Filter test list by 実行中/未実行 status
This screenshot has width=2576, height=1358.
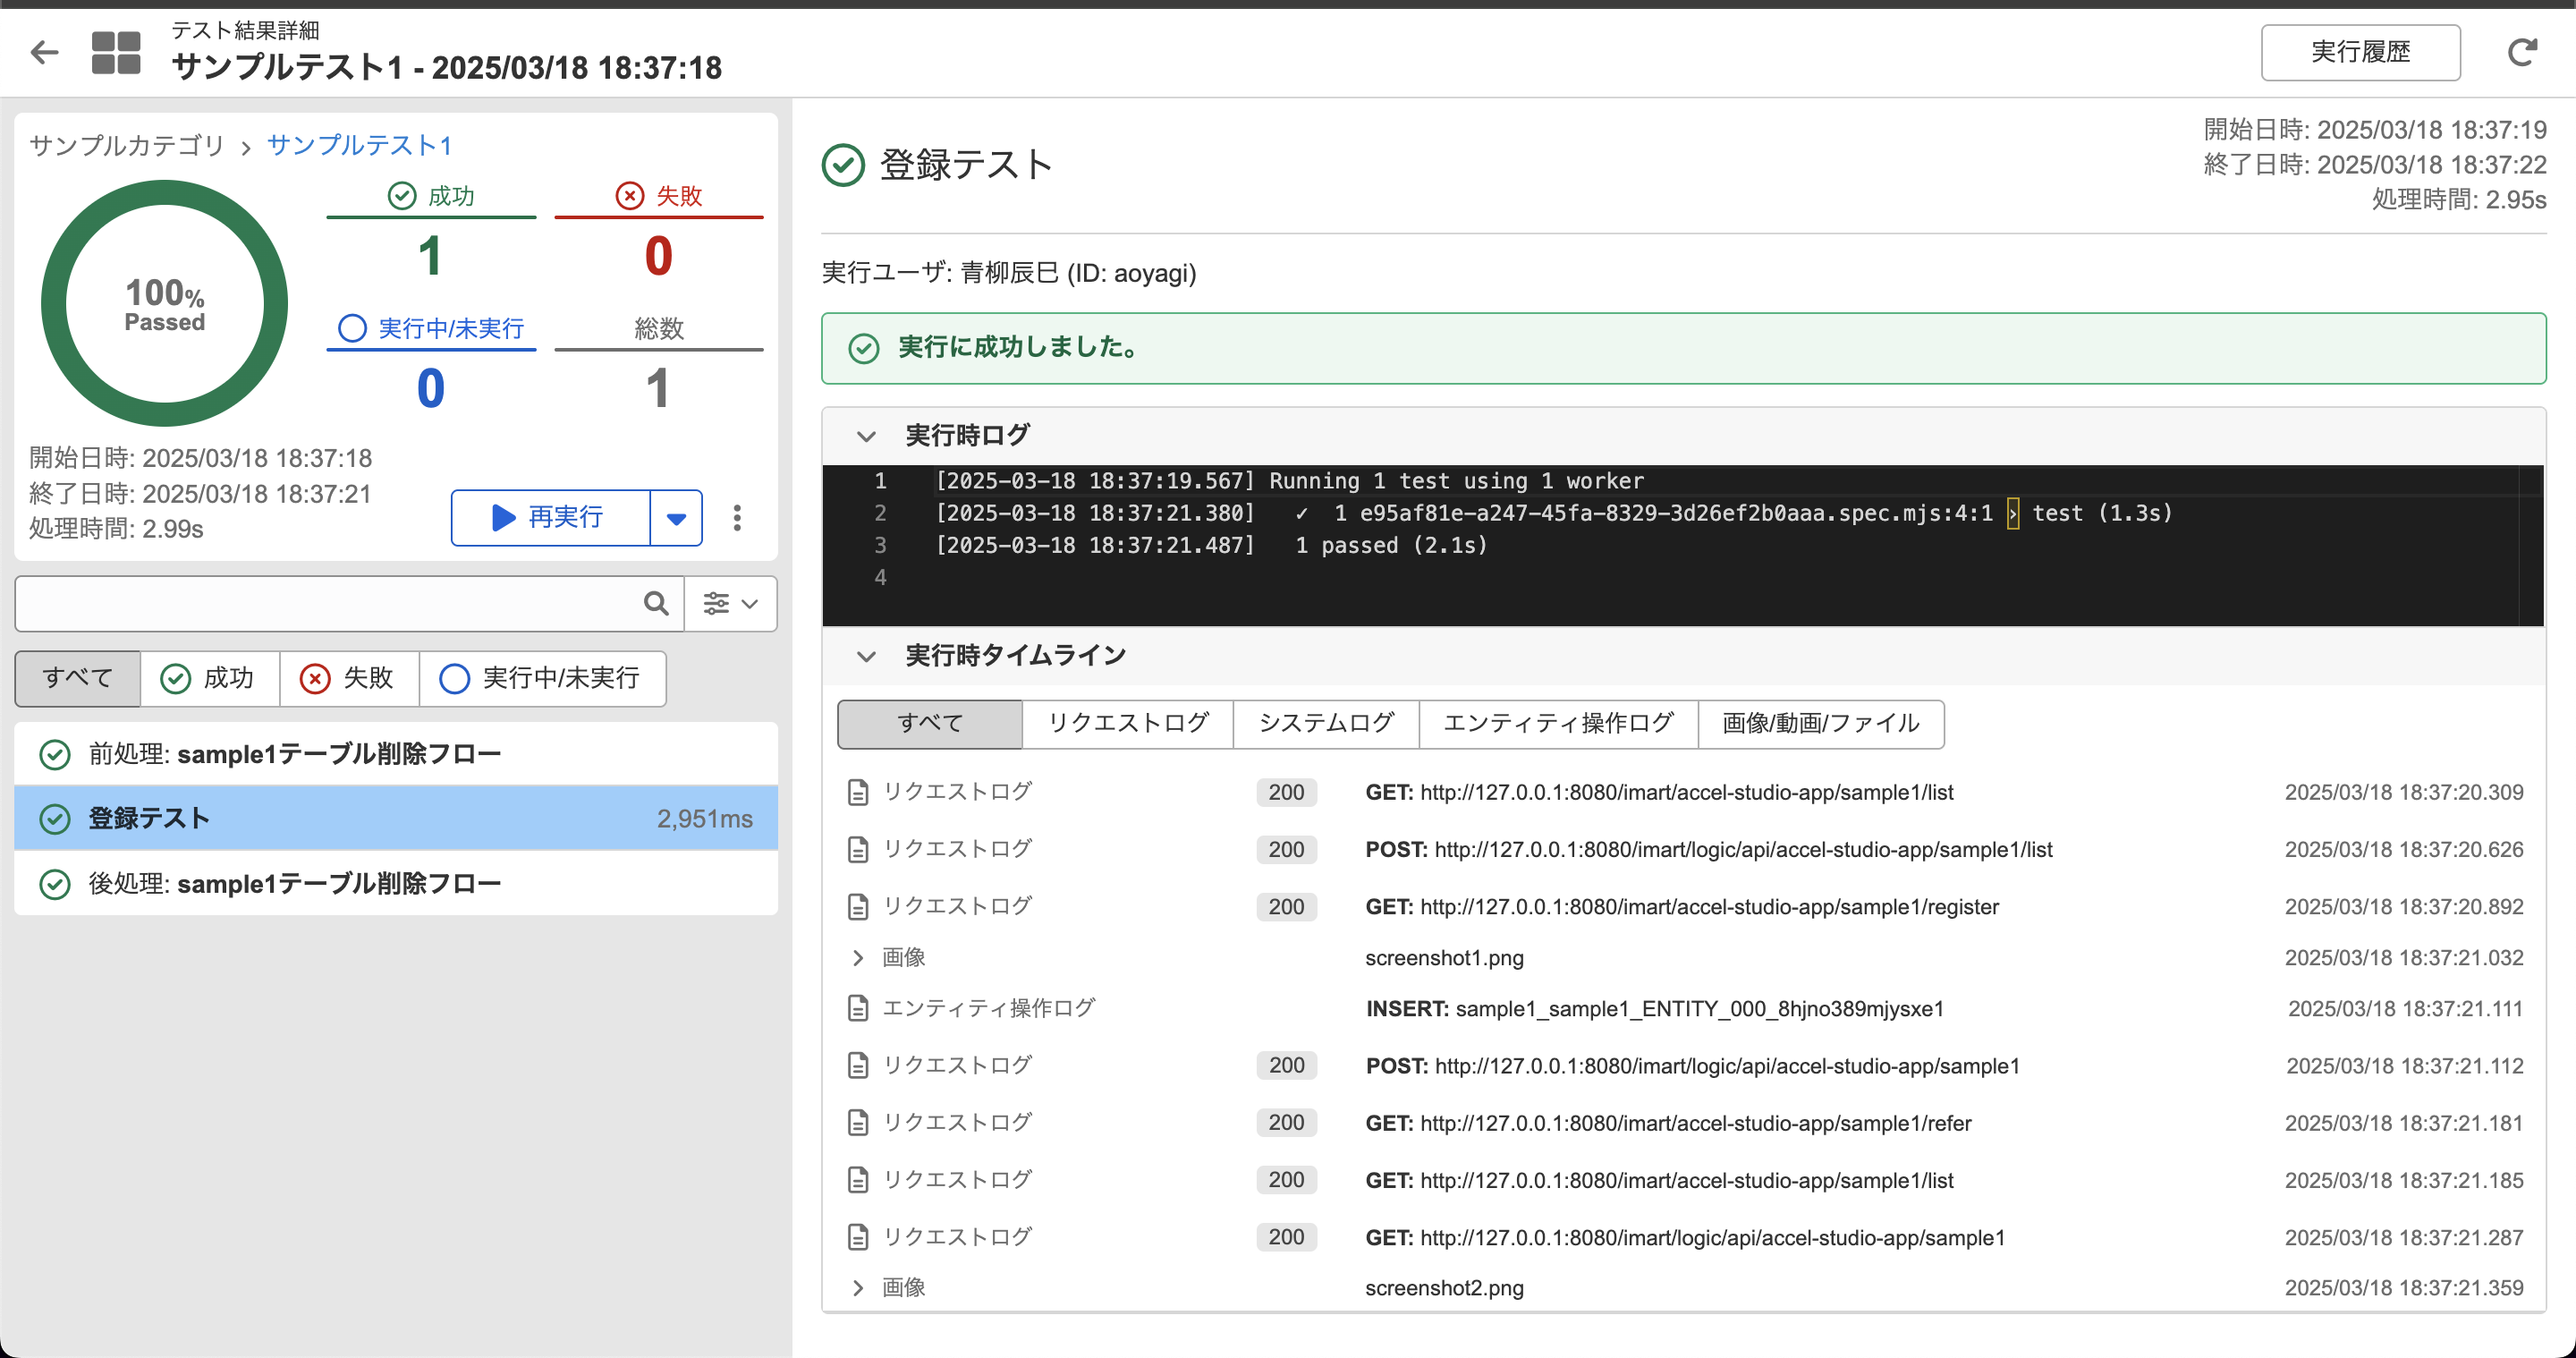pyautogui.click(x=542, y=678)
